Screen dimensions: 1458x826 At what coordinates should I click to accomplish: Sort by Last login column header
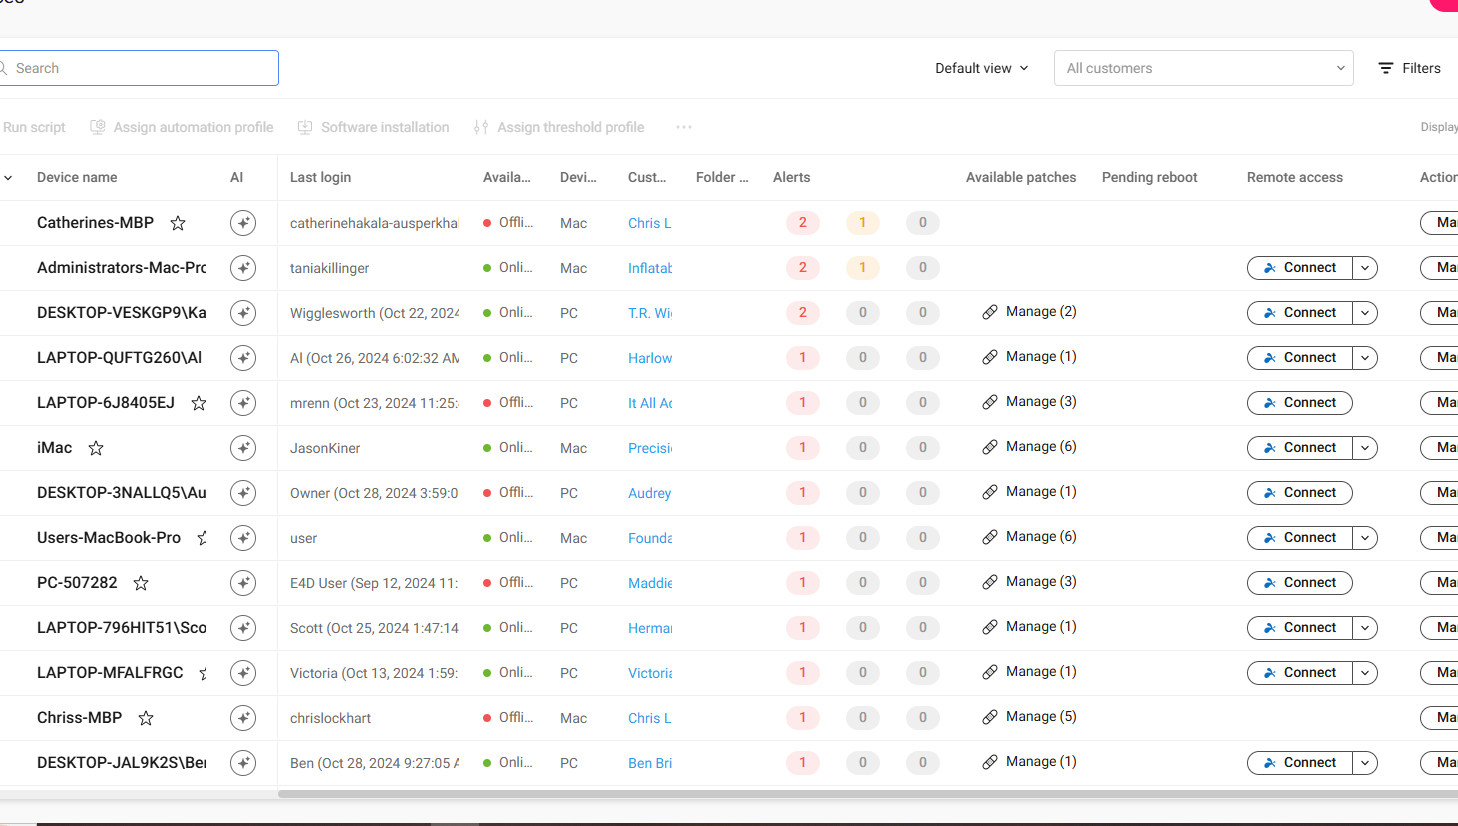tap(320, 177)
